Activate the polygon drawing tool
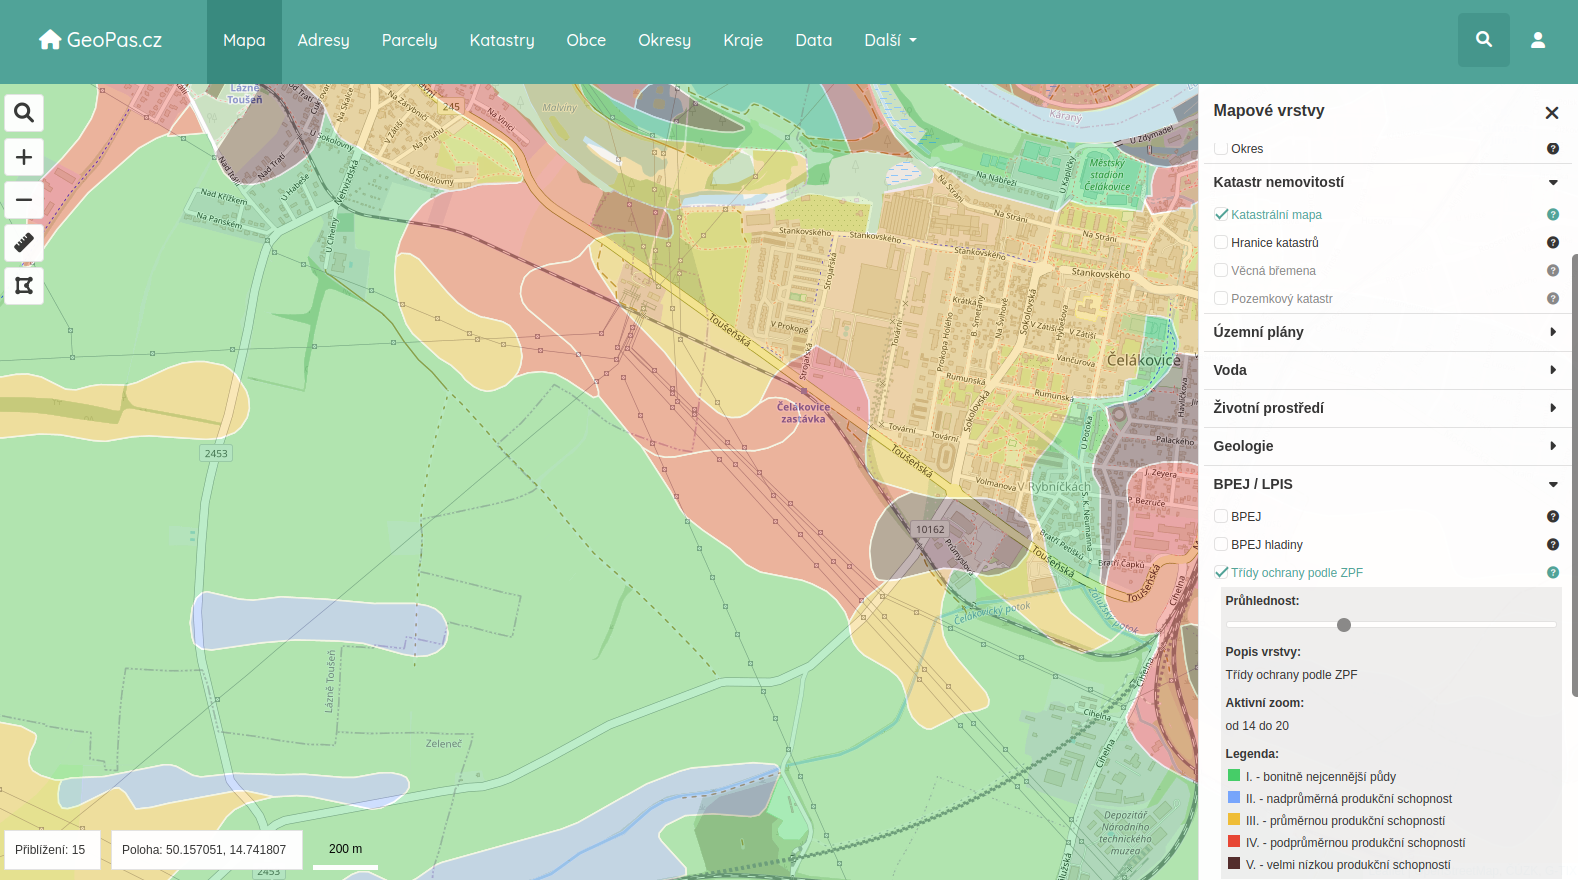 click(x=24, y=286)
